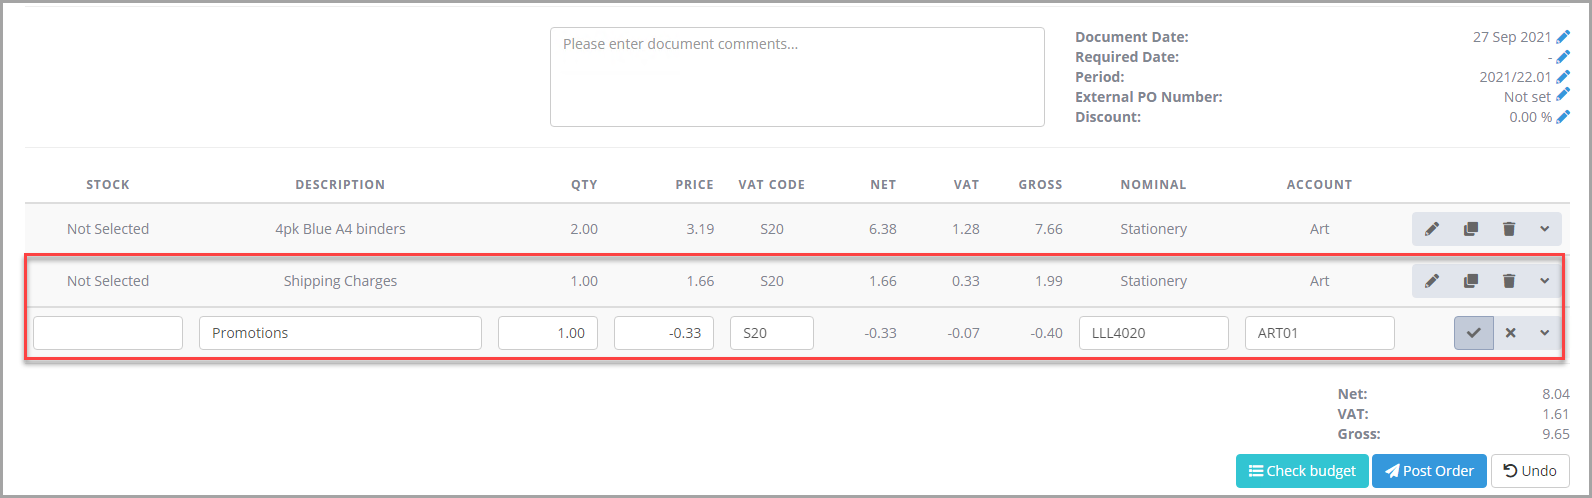Edit the Period value with pencil icon

click(x=1563, y=77)
